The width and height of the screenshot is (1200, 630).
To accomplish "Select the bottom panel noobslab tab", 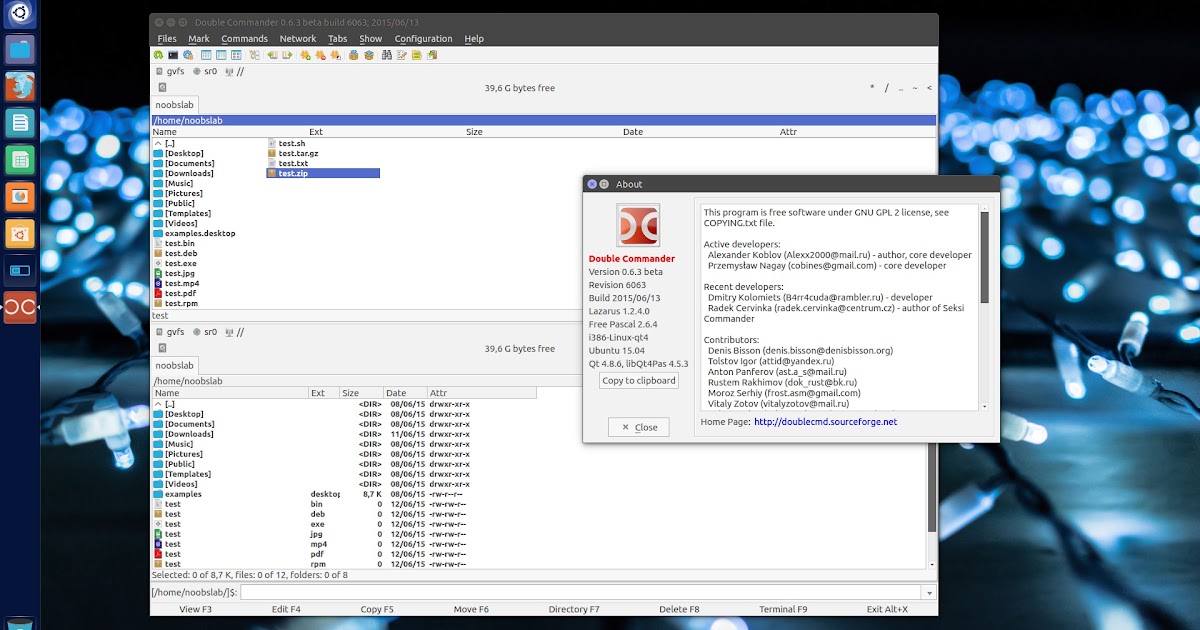I will (175, 365).
